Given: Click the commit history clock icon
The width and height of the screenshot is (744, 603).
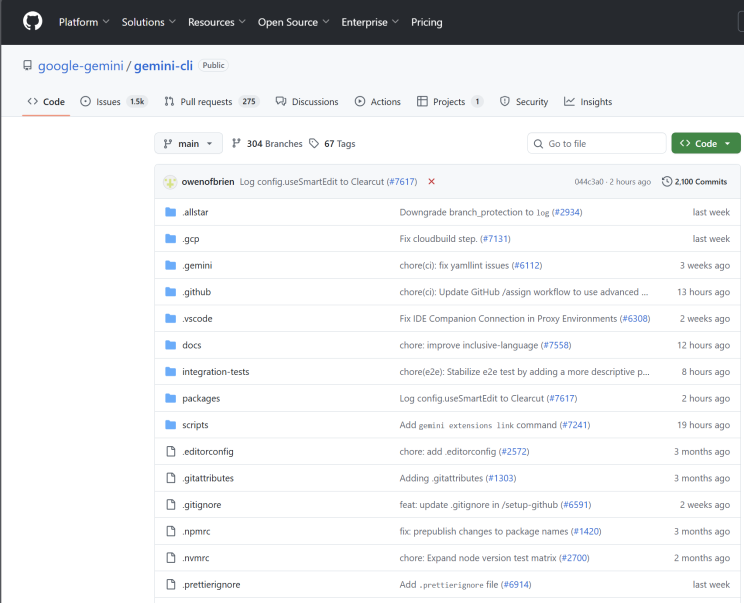Looking at the screenshot, I should pos(667,182).
